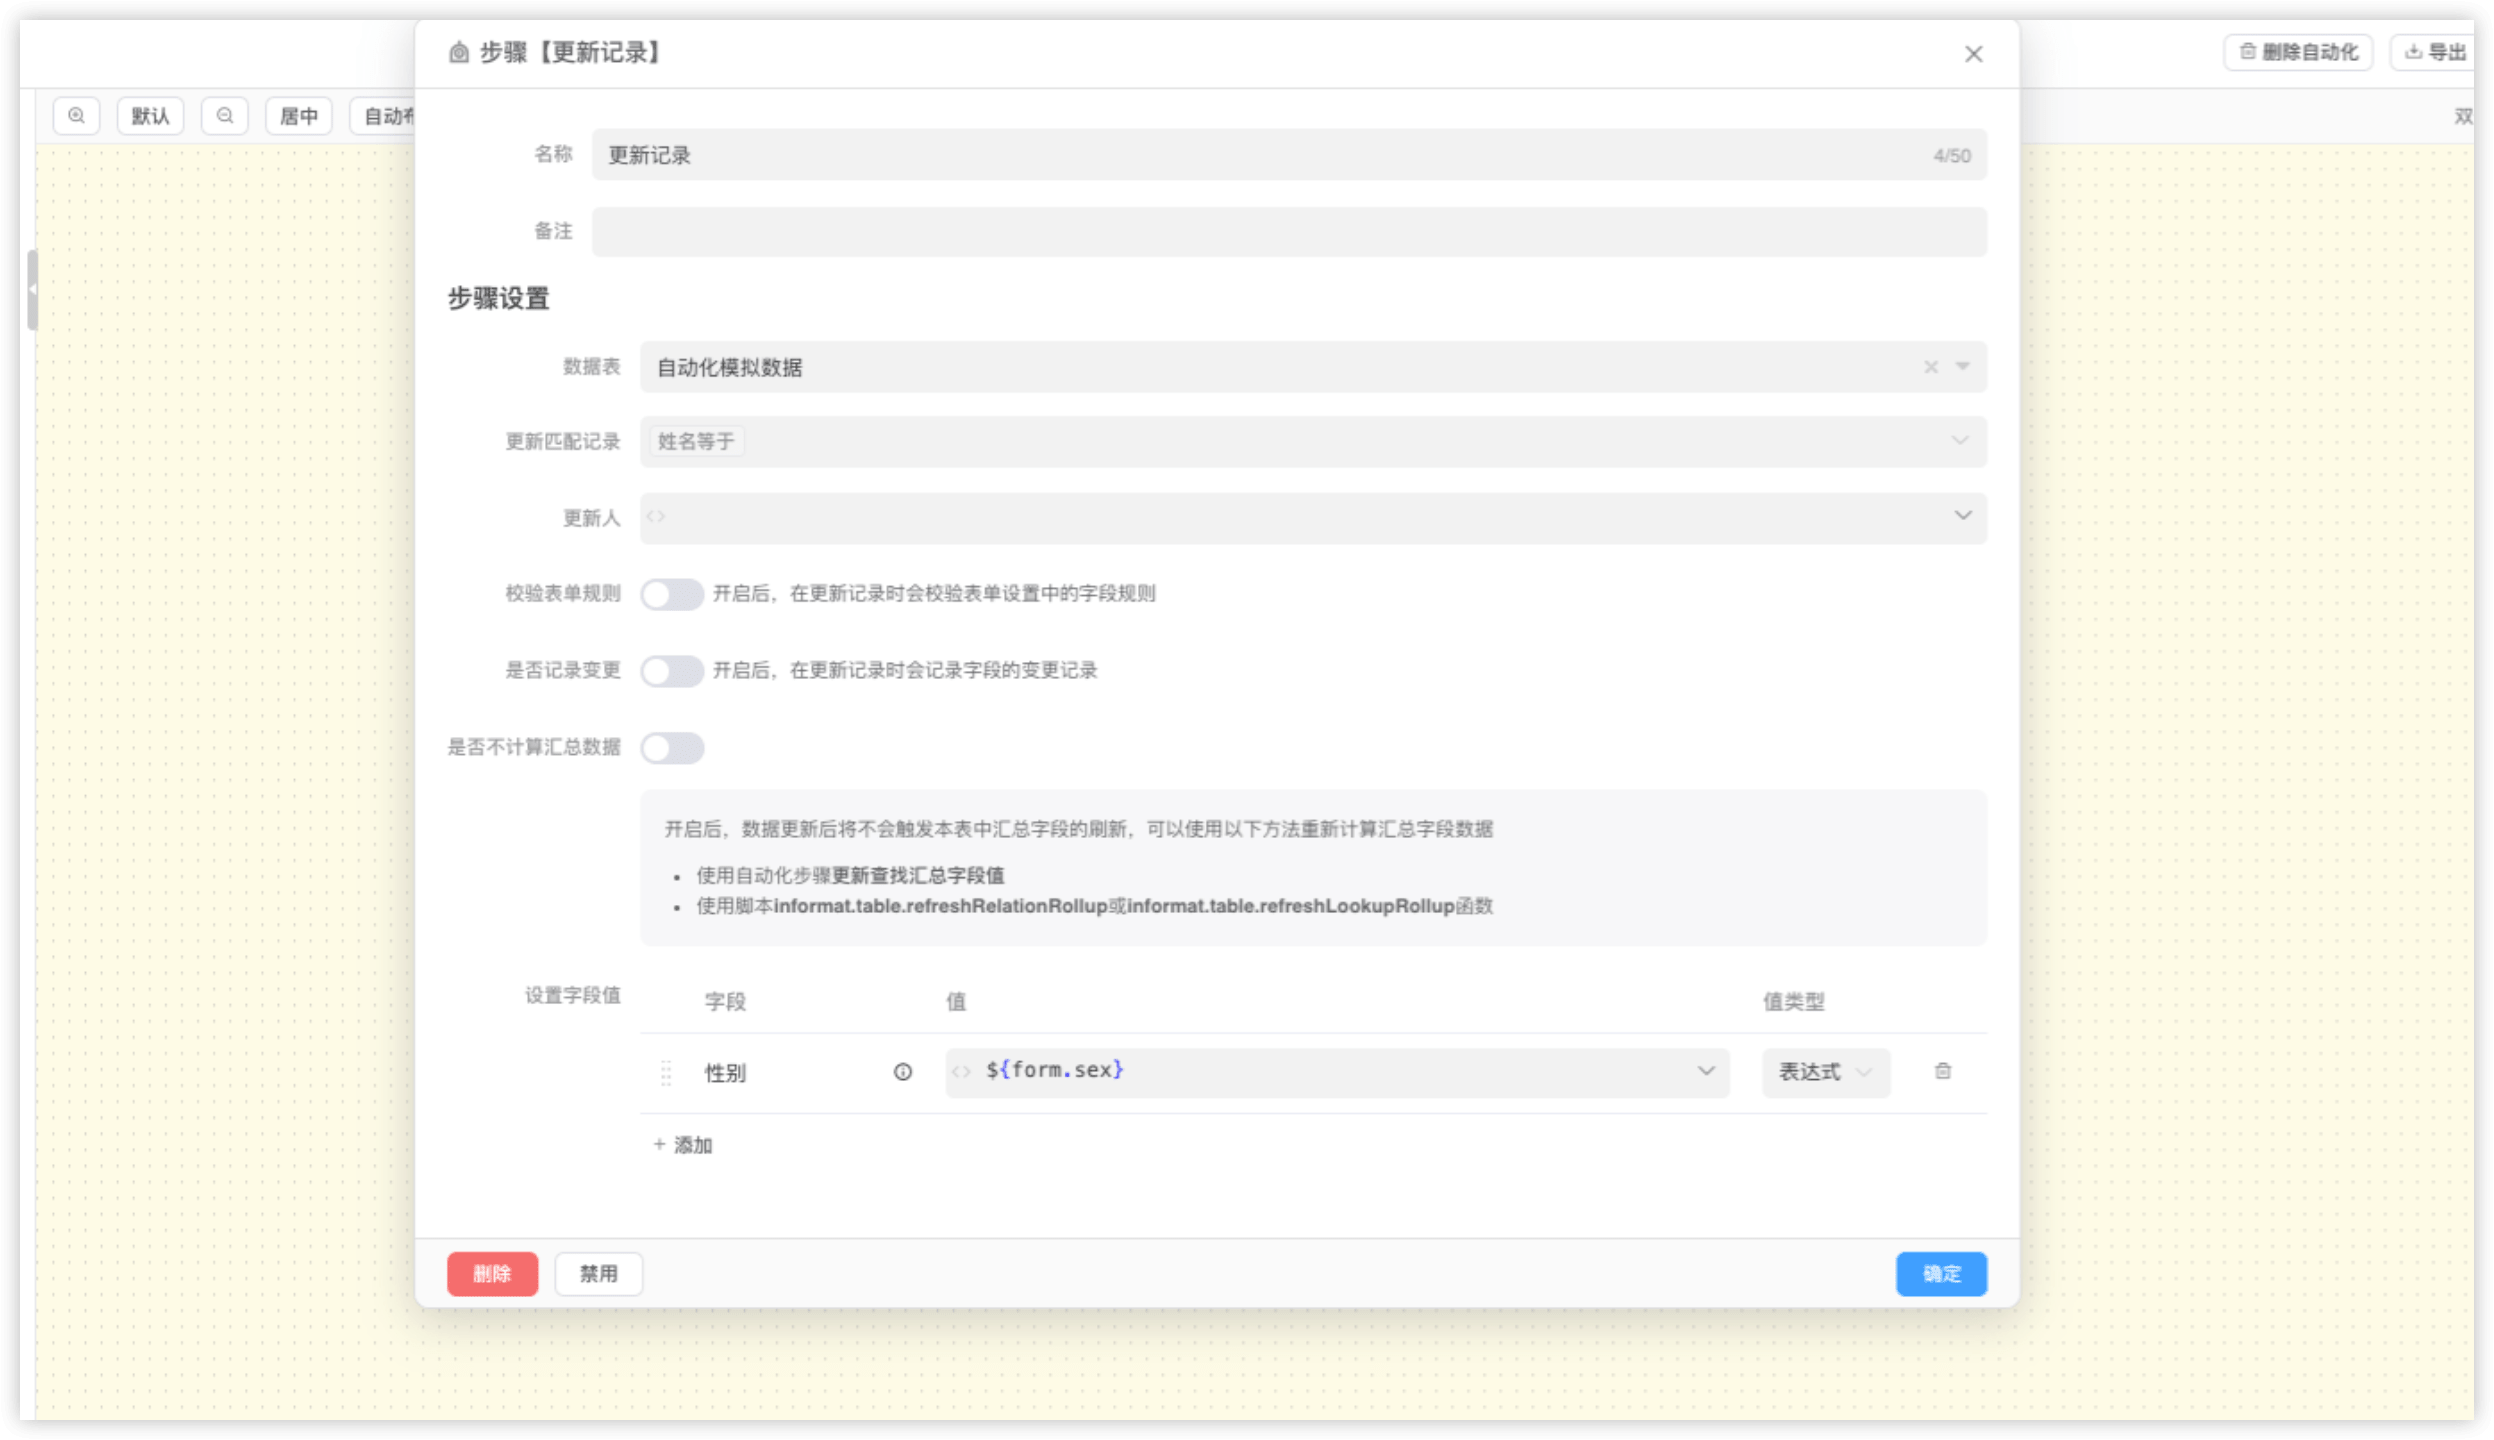Screen dimensions: 2494x1440
Task: Click the code brackets icon in the 更新人 field
Action: coord(656,517)
